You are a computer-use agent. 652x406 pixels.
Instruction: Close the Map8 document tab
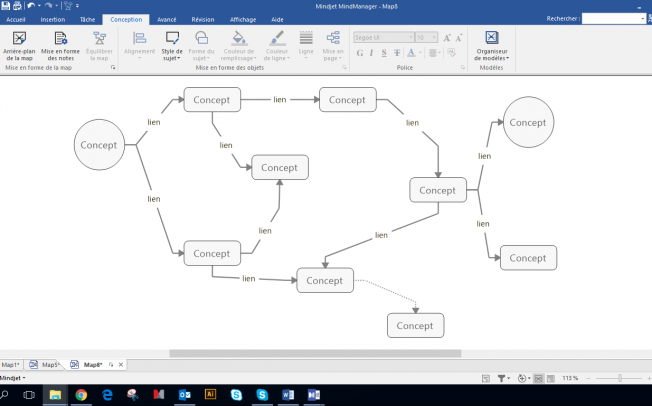(x=122, y=365)
